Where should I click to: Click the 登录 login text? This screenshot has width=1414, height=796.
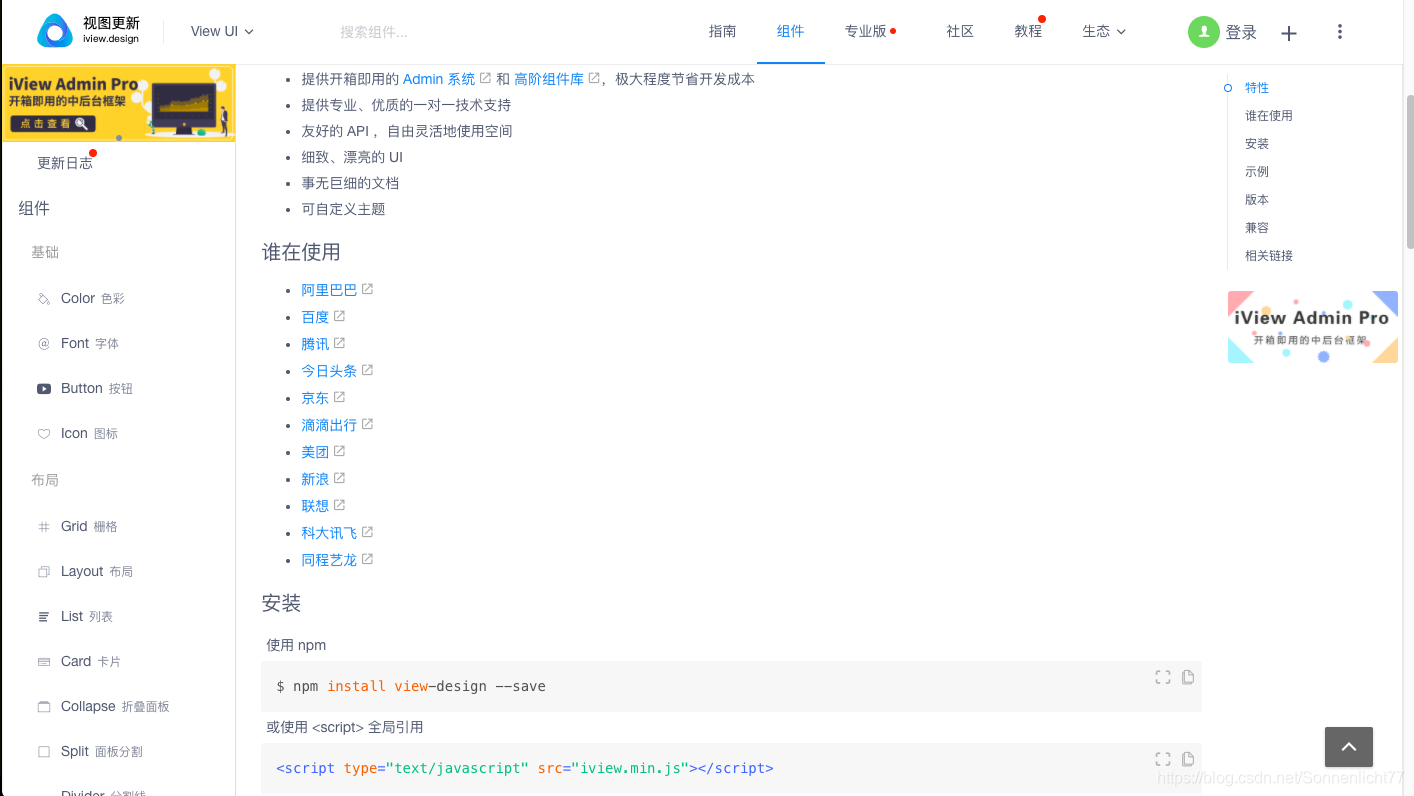tap(1241, 33)
